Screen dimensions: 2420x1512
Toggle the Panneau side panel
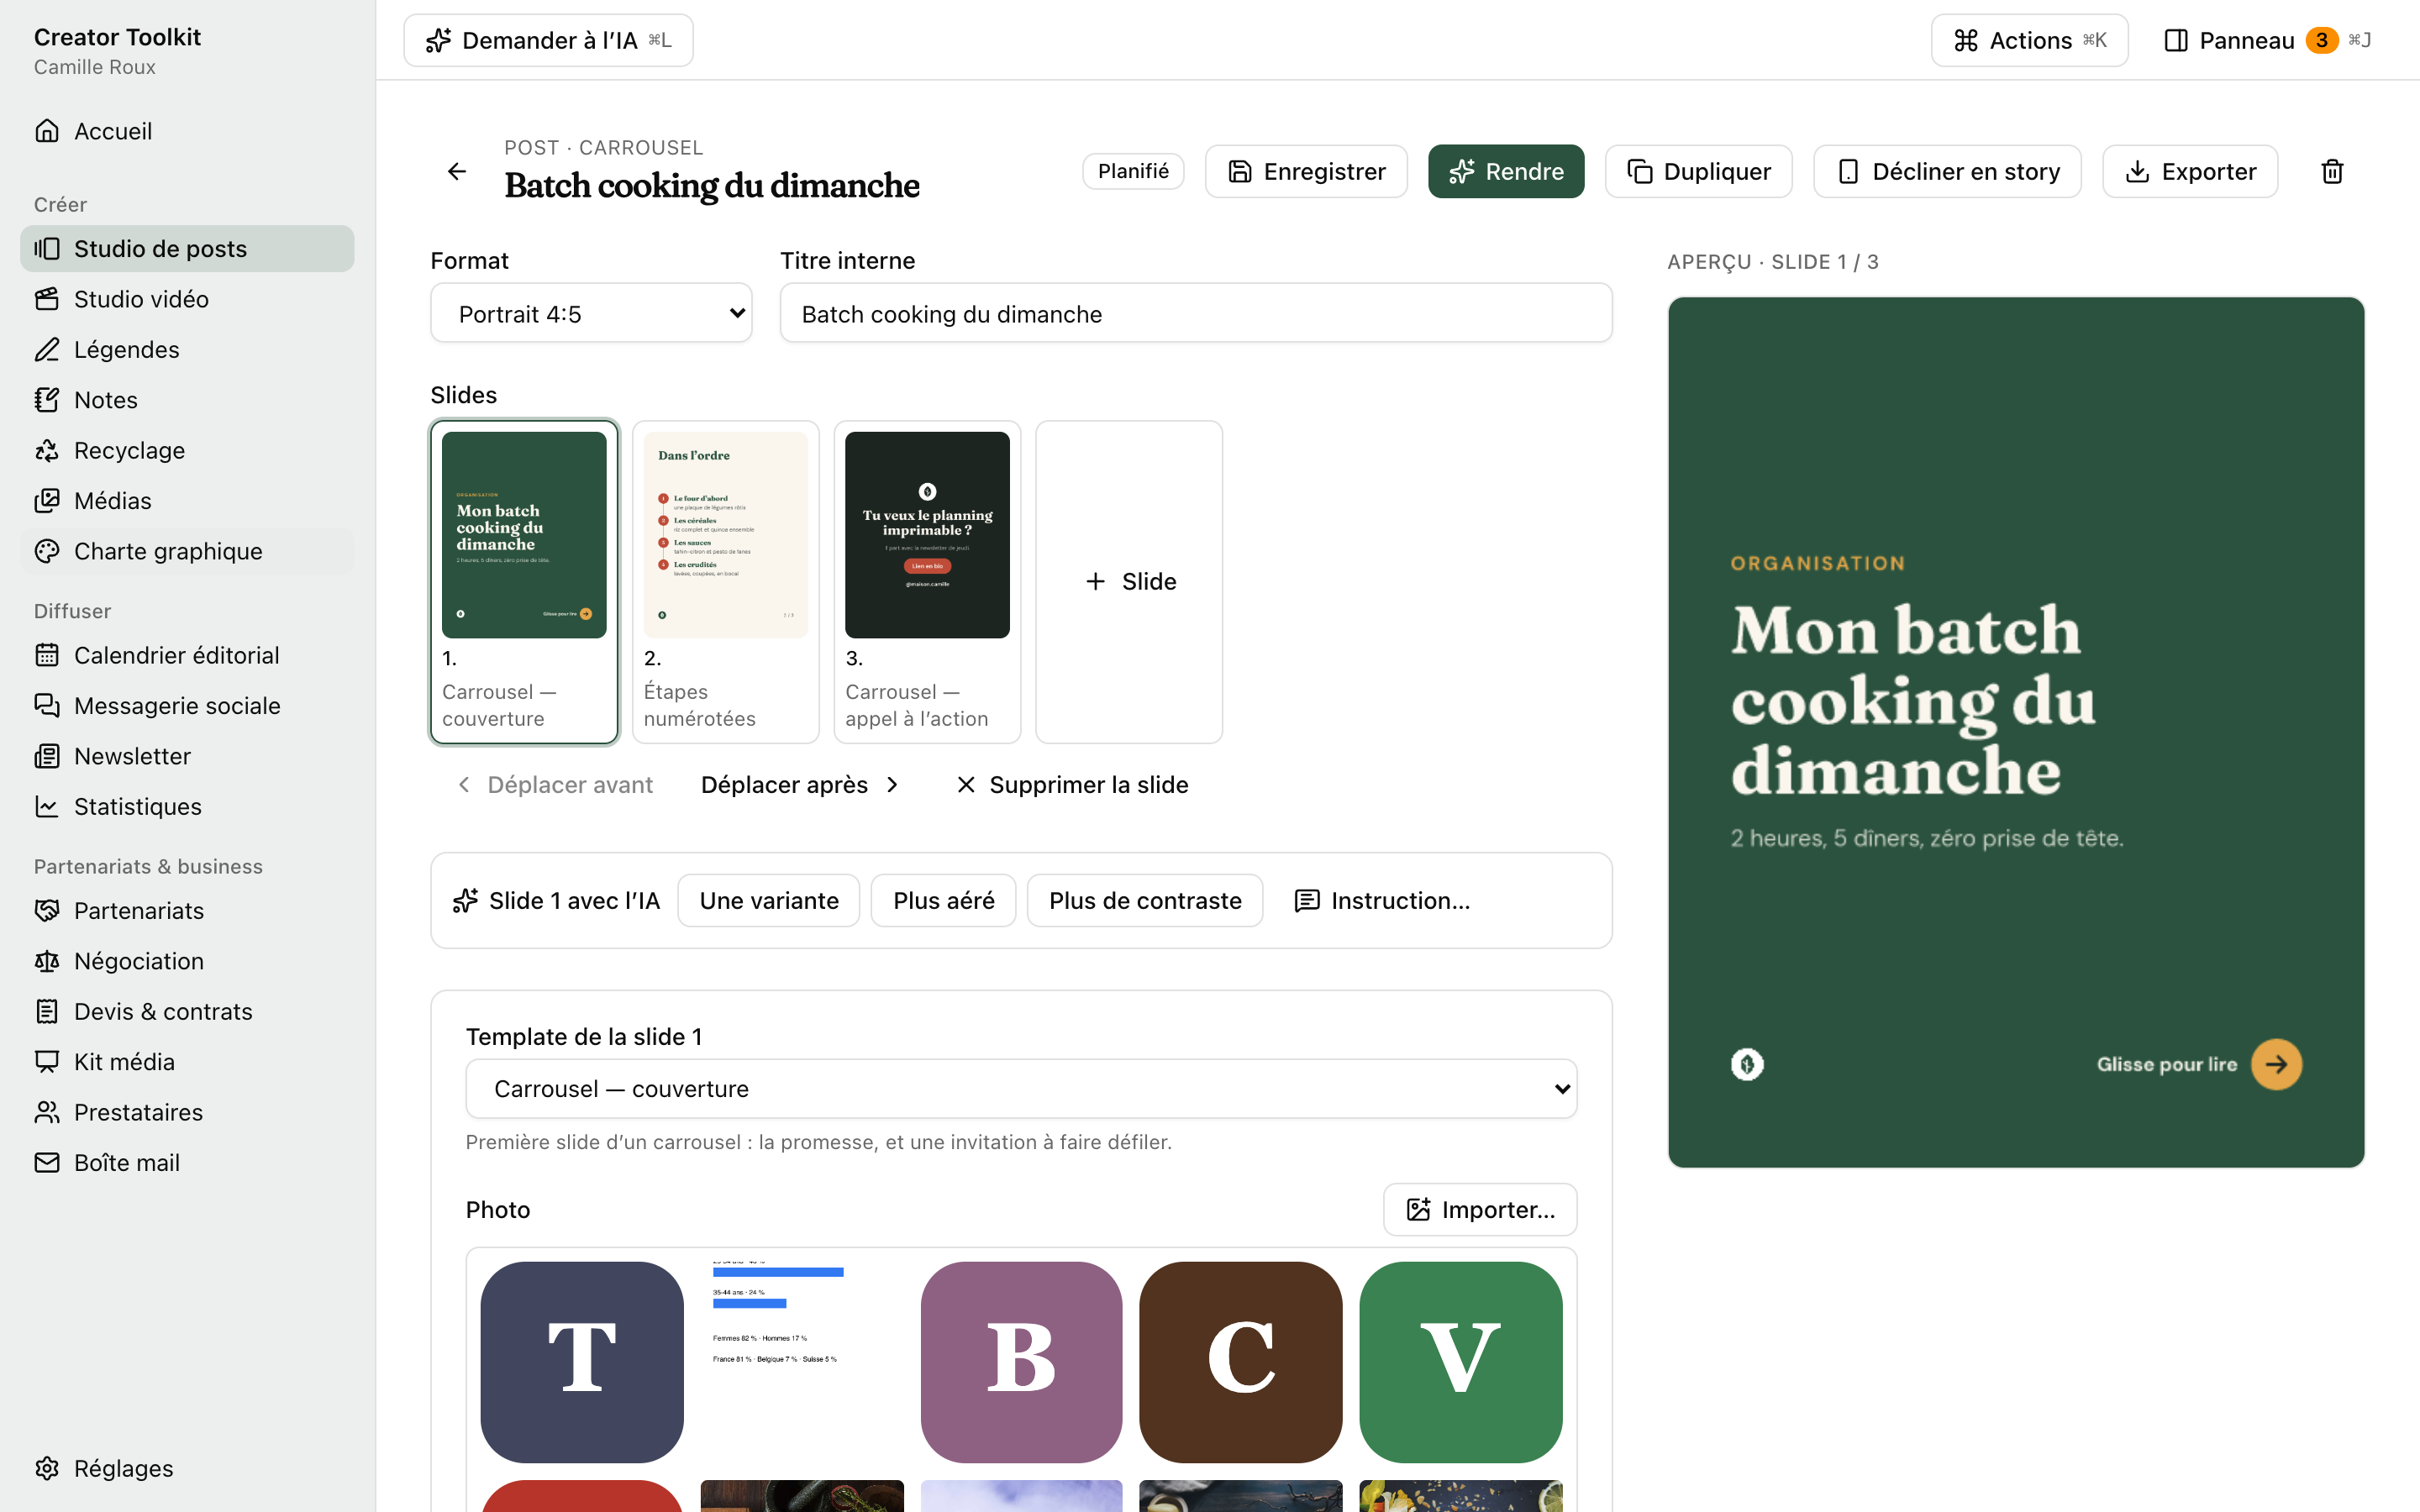[x=2267, y=40]
